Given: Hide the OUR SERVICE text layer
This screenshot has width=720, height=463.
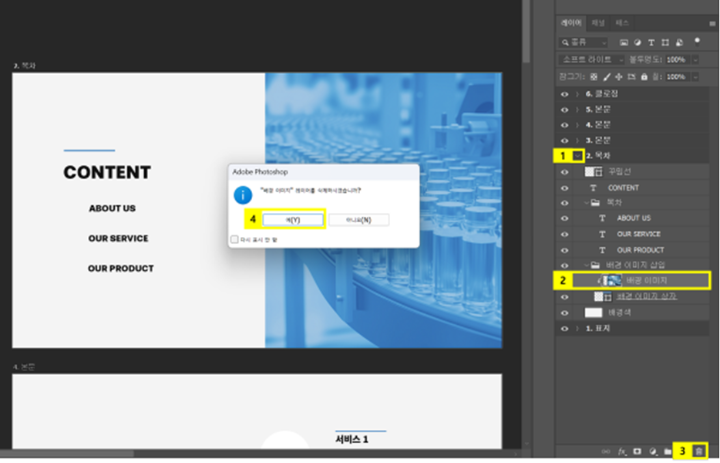Looking at the screenshot, I should point(564,234).
